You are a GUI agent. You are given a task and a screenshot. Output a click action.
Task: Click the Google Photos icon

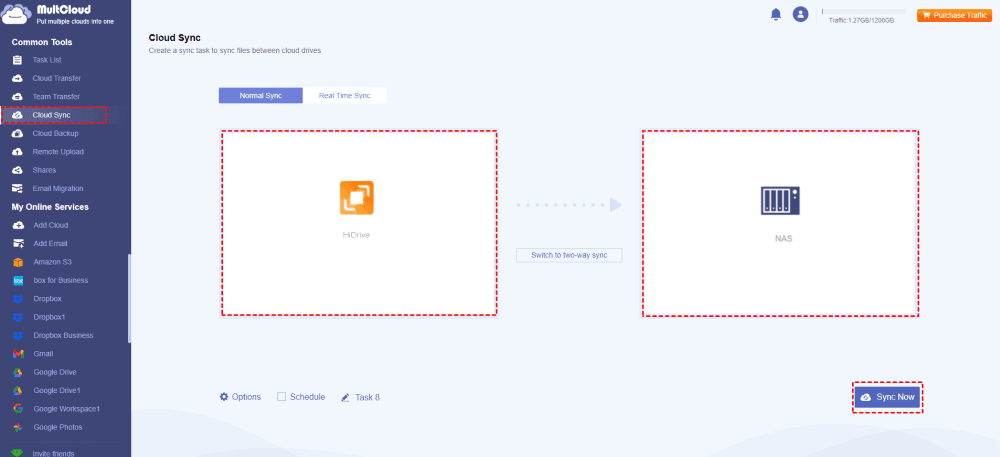pyautogui.click(x=18, y=427)
